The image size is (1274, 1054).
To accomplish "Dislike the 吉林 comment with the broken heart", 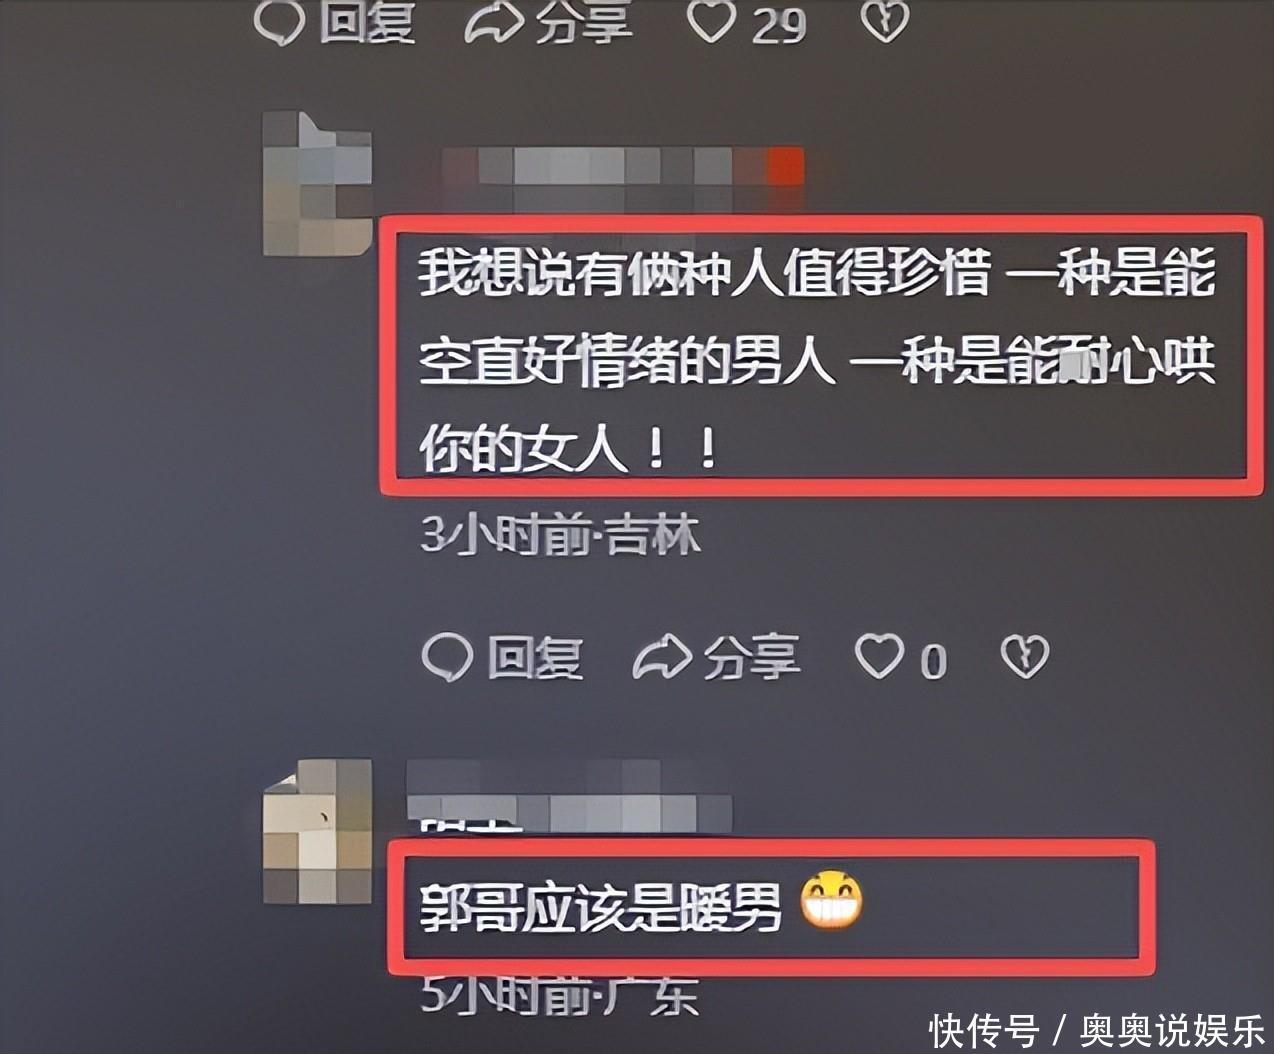I will click(1025, 658).
